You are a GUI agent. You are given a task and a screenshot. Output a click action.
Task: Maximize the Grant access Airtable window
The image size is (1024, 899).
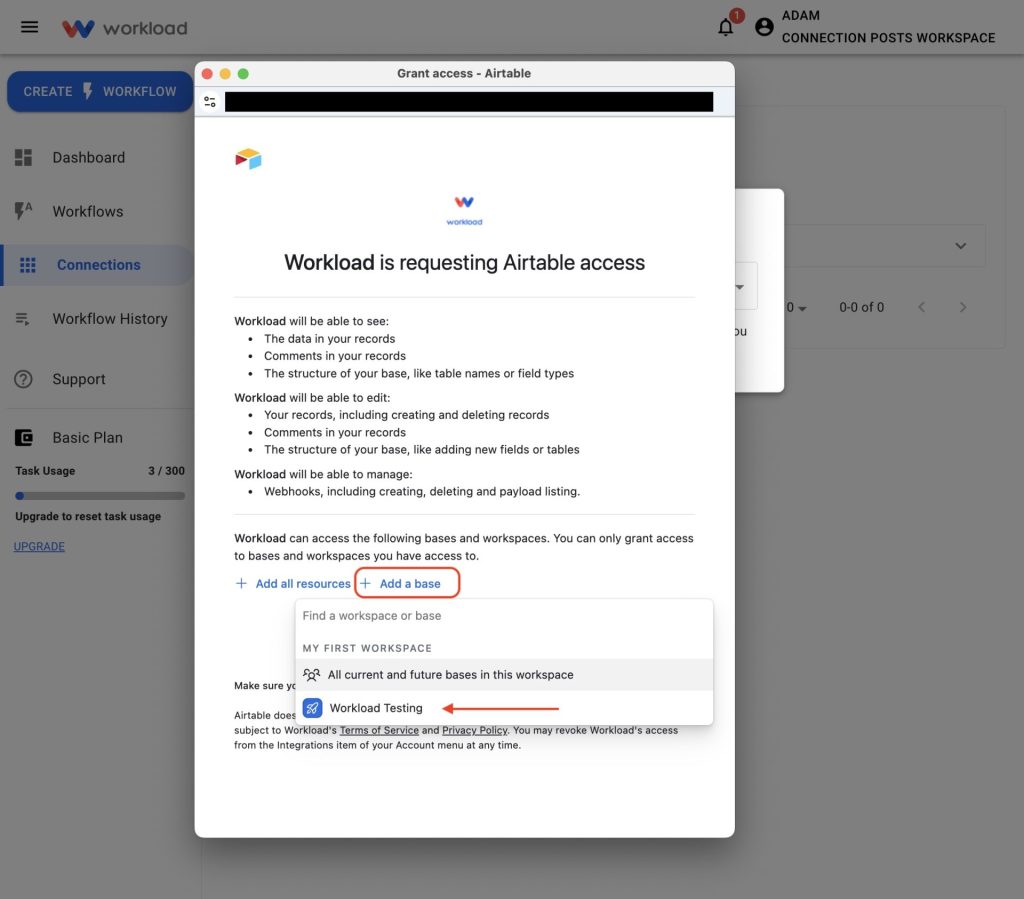point(243,74)
